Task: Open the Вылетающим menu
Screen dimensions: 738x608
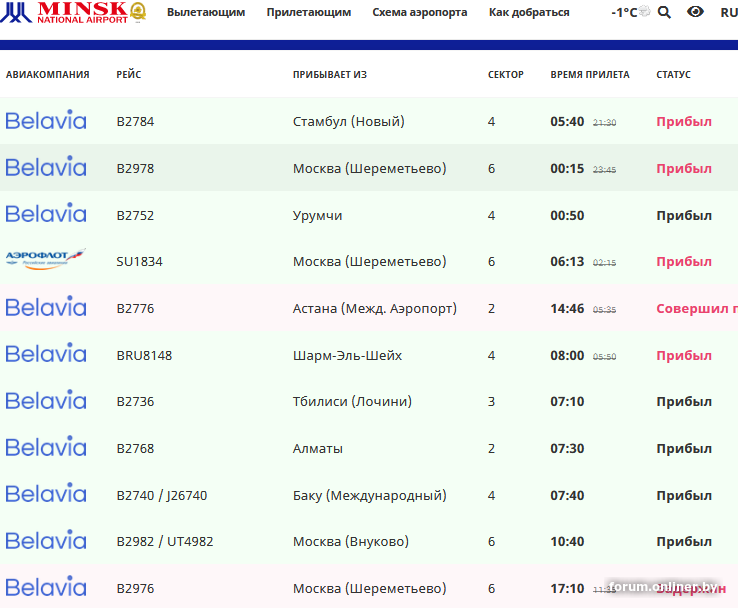Action: tap(206, 12)
